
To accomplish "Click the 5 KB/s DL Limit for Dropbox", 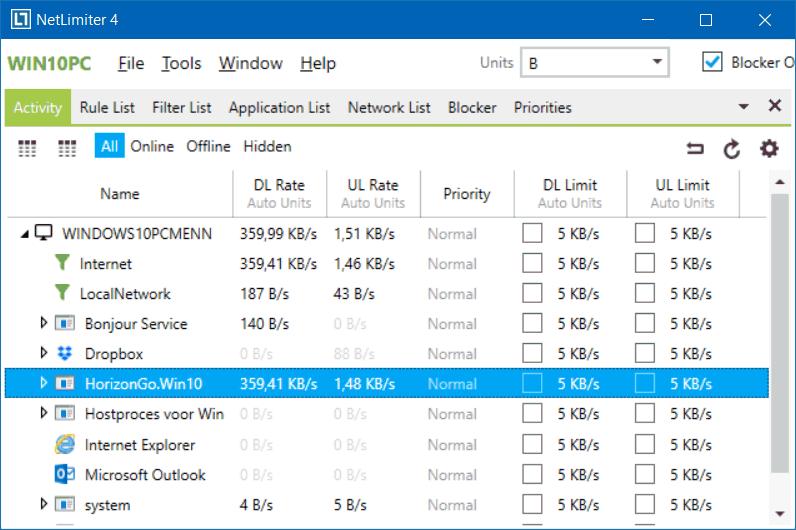I will click(x=578, y=354).
